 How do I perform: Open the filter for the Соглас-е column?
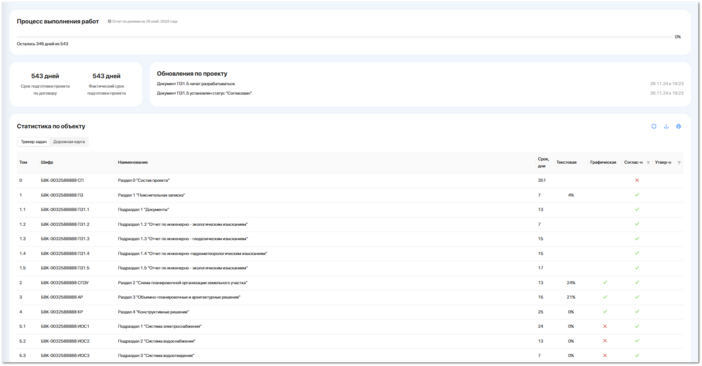[x=648, y=162]
